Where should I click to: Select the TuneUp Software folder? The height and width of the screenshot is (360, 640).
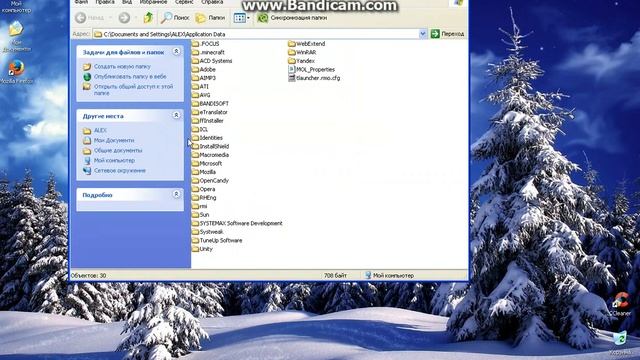[x=217, y=240]
